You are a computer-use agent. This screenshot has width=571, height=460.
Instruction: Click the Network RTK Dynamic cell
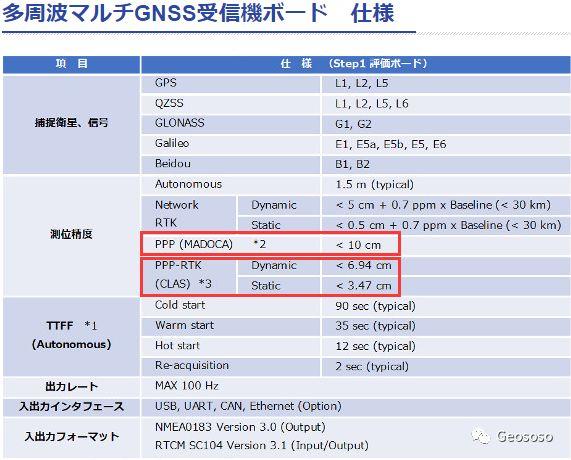(279, 205)
